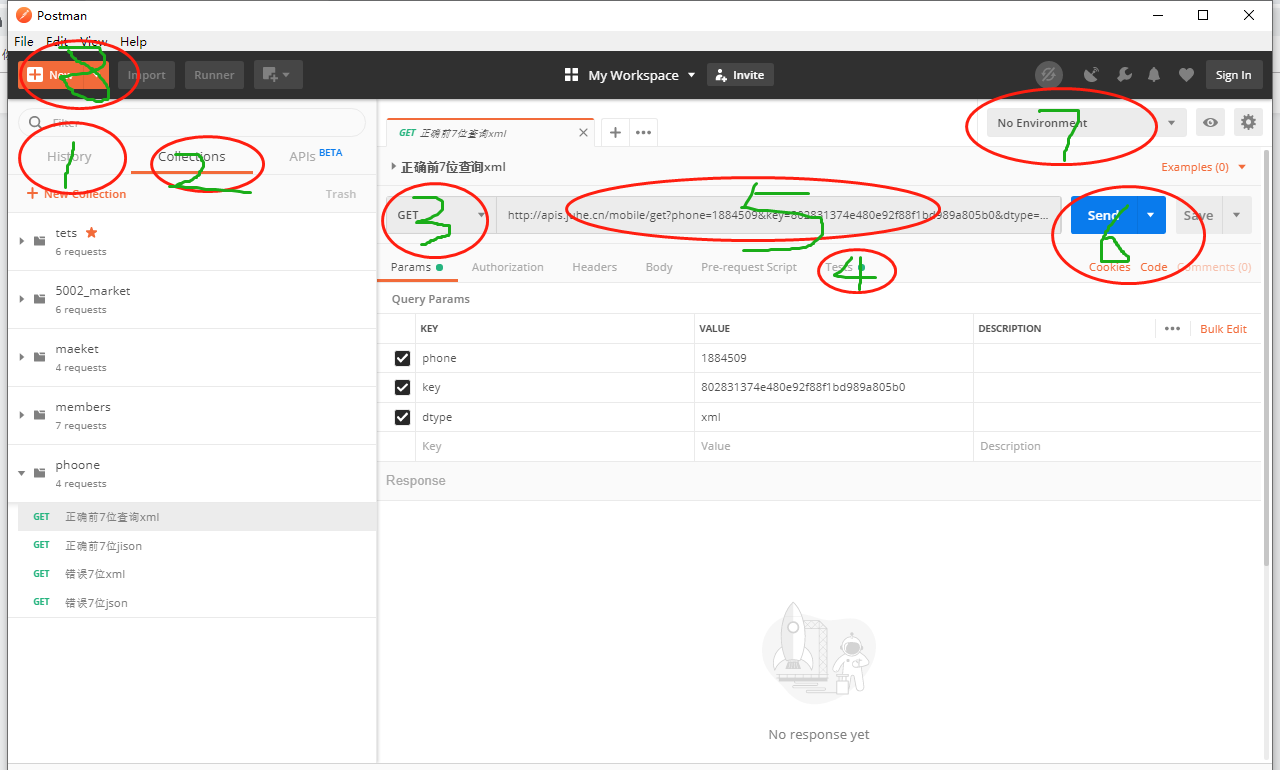Open the Authorization tab
The image size is (1280, 770).
[x=508, y=267]
